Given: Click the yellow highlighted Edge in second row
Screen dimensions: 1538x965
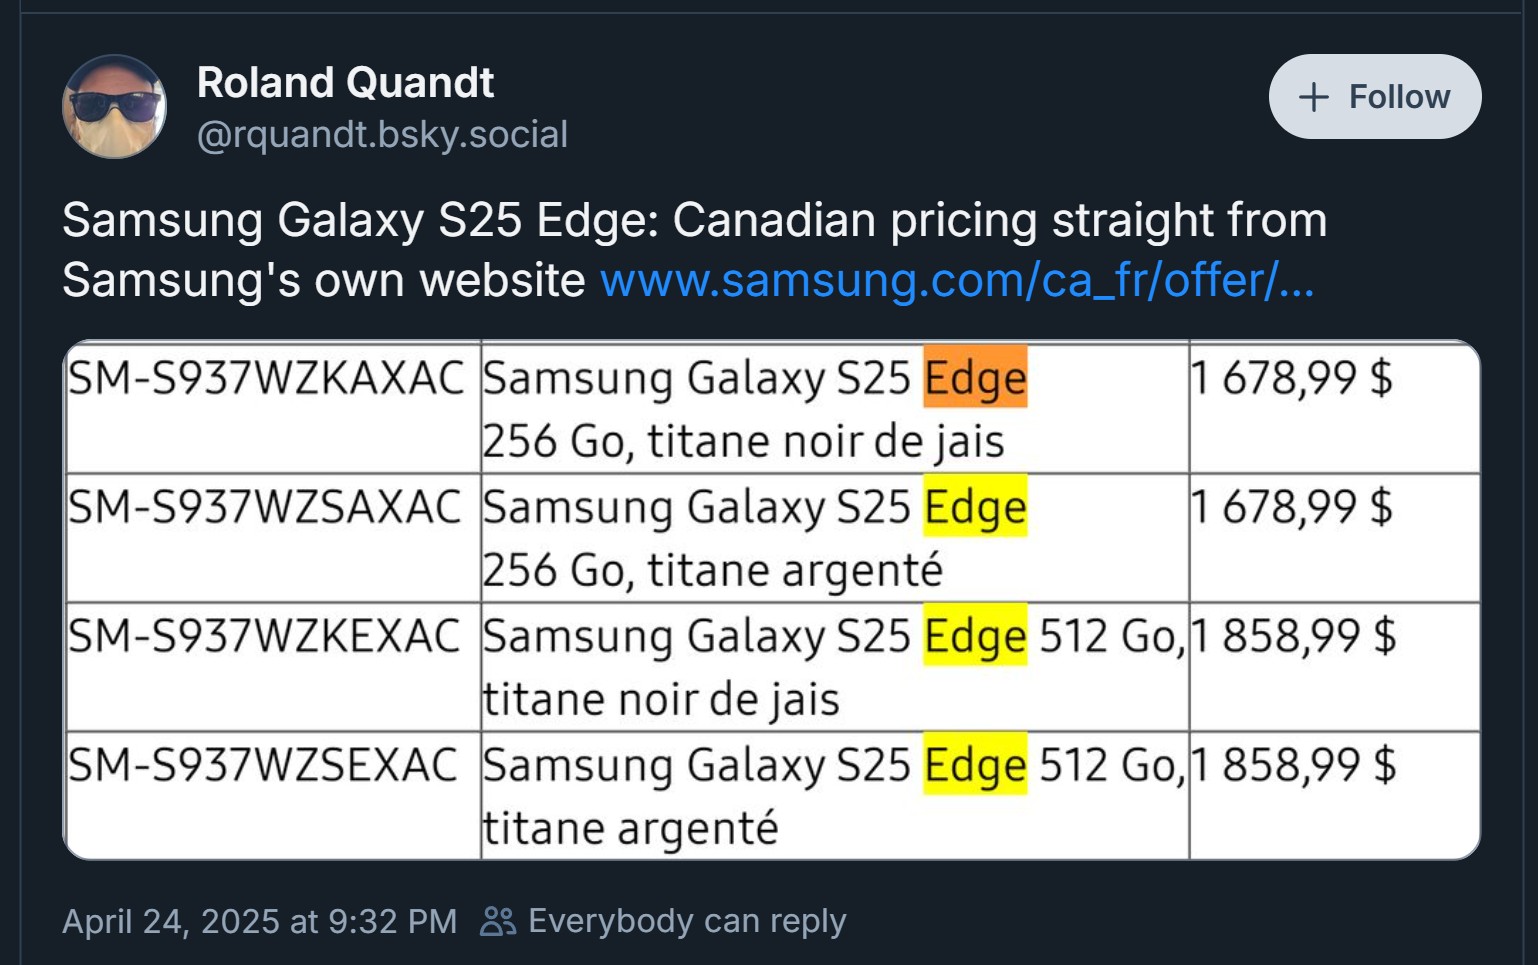Looking at the screenshot, I should [x=975, y=506].
